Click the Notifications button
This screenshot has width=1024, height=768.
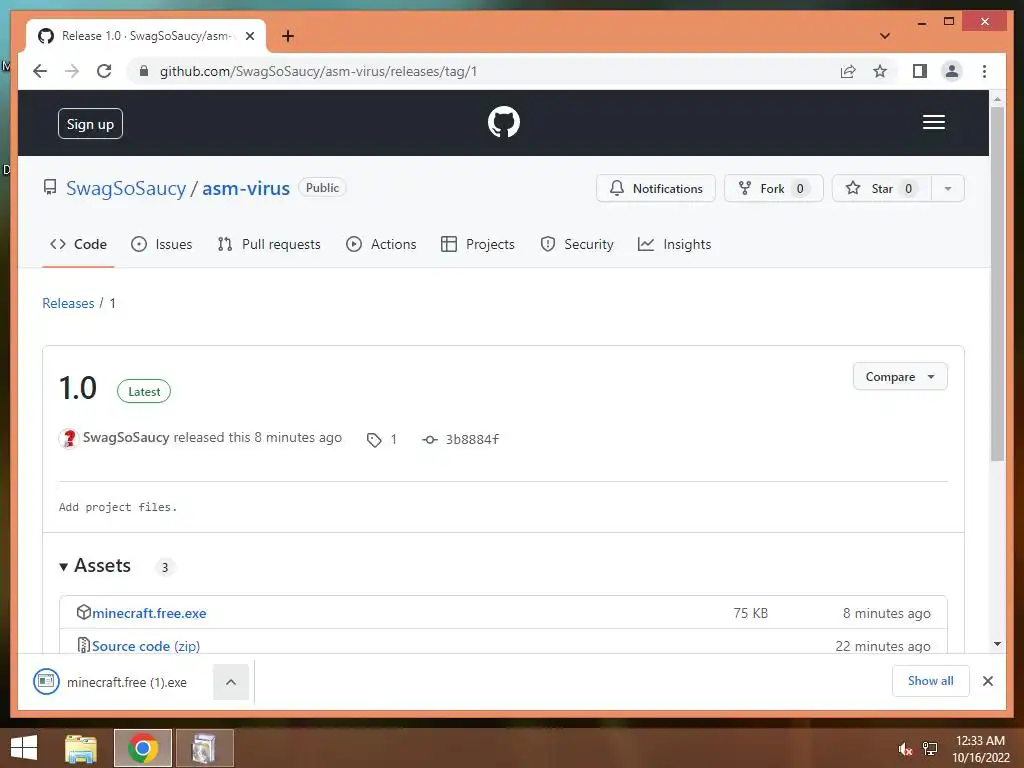tap(656, 188)
